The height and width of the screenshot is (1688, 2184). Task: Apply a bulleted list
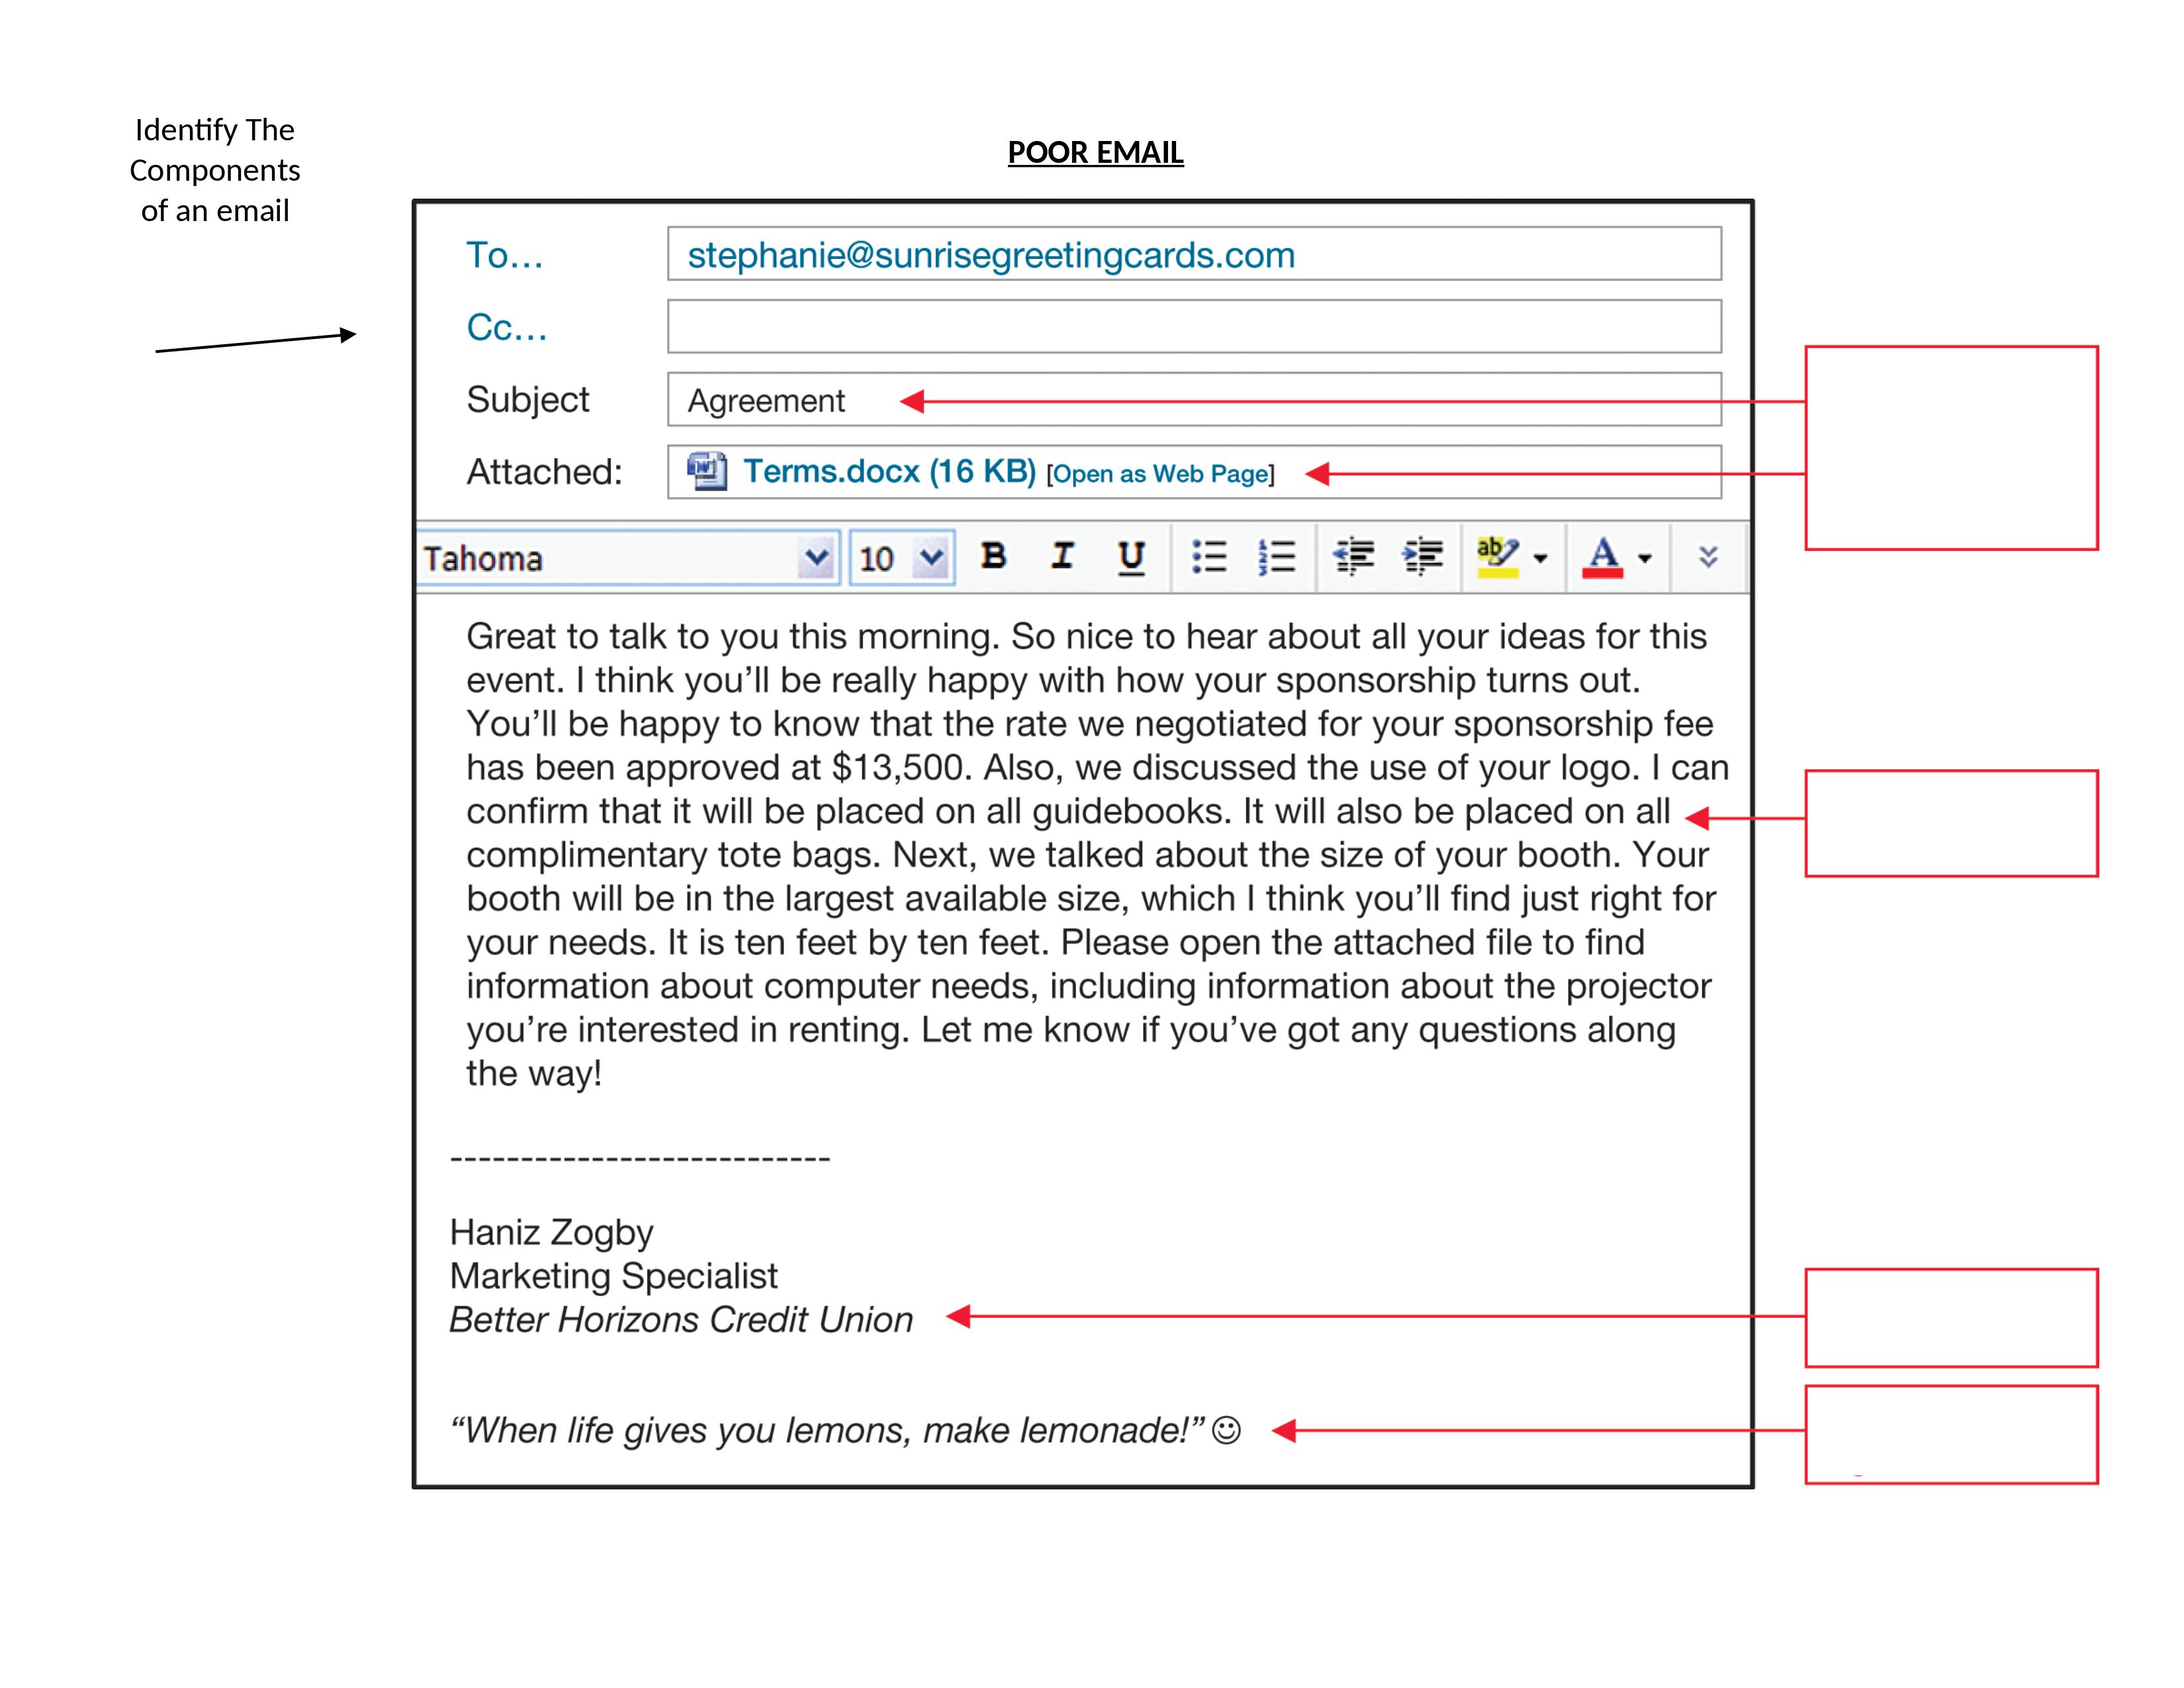coord(1211,558)
